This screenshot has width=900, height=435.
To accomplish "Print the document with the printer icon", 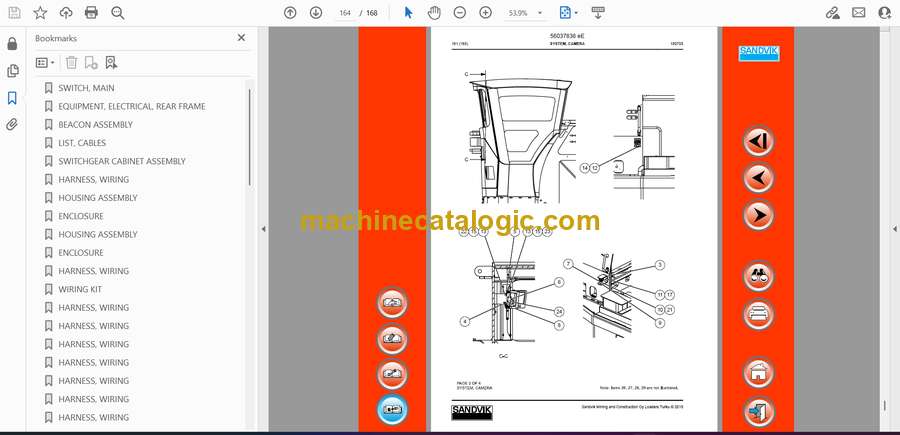I will pos(91,13).
